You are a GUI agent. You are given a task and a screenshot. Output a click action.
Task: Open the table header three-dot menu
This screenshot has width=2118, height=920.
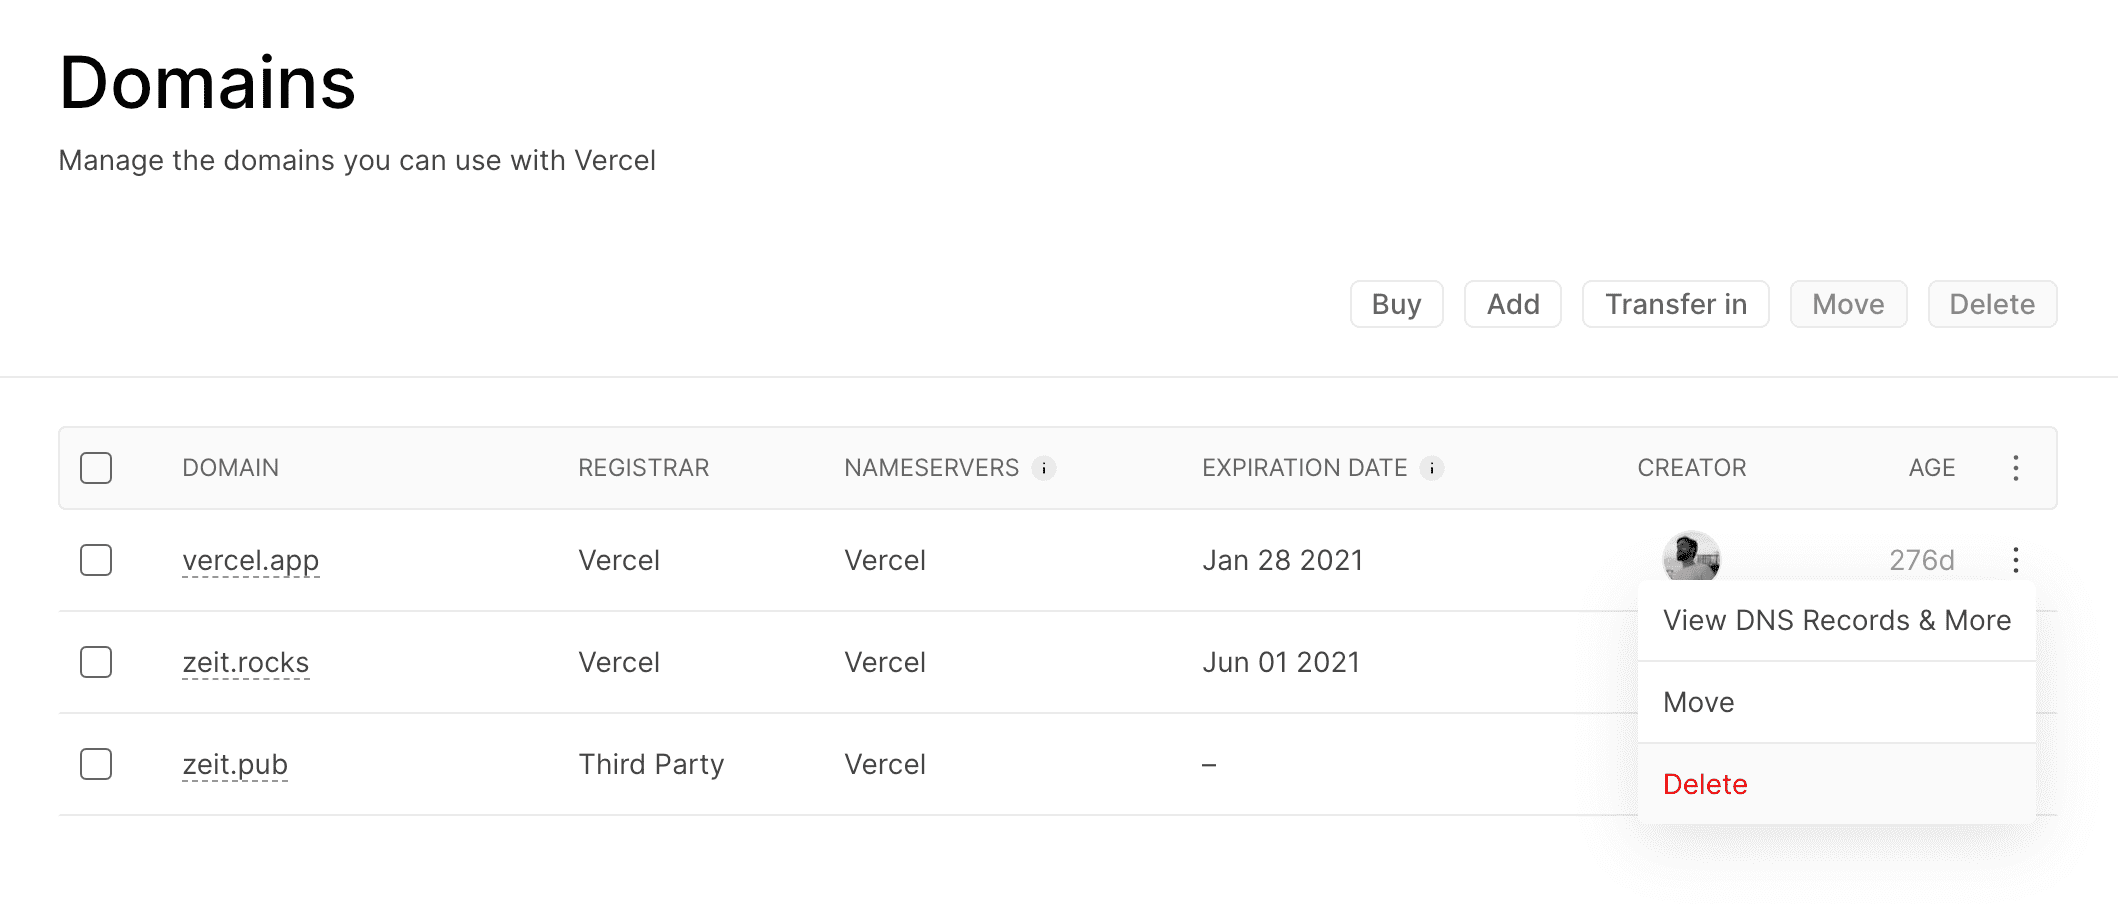[2015, 468]
